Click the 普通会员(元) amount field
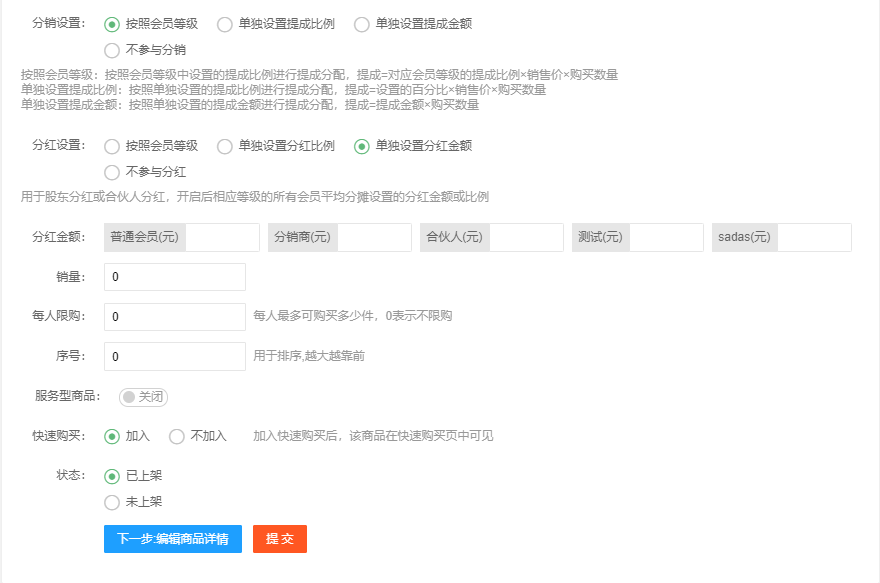Image resolution: width=880 pixels, height=583 pixels. click(x=222, y=237)
